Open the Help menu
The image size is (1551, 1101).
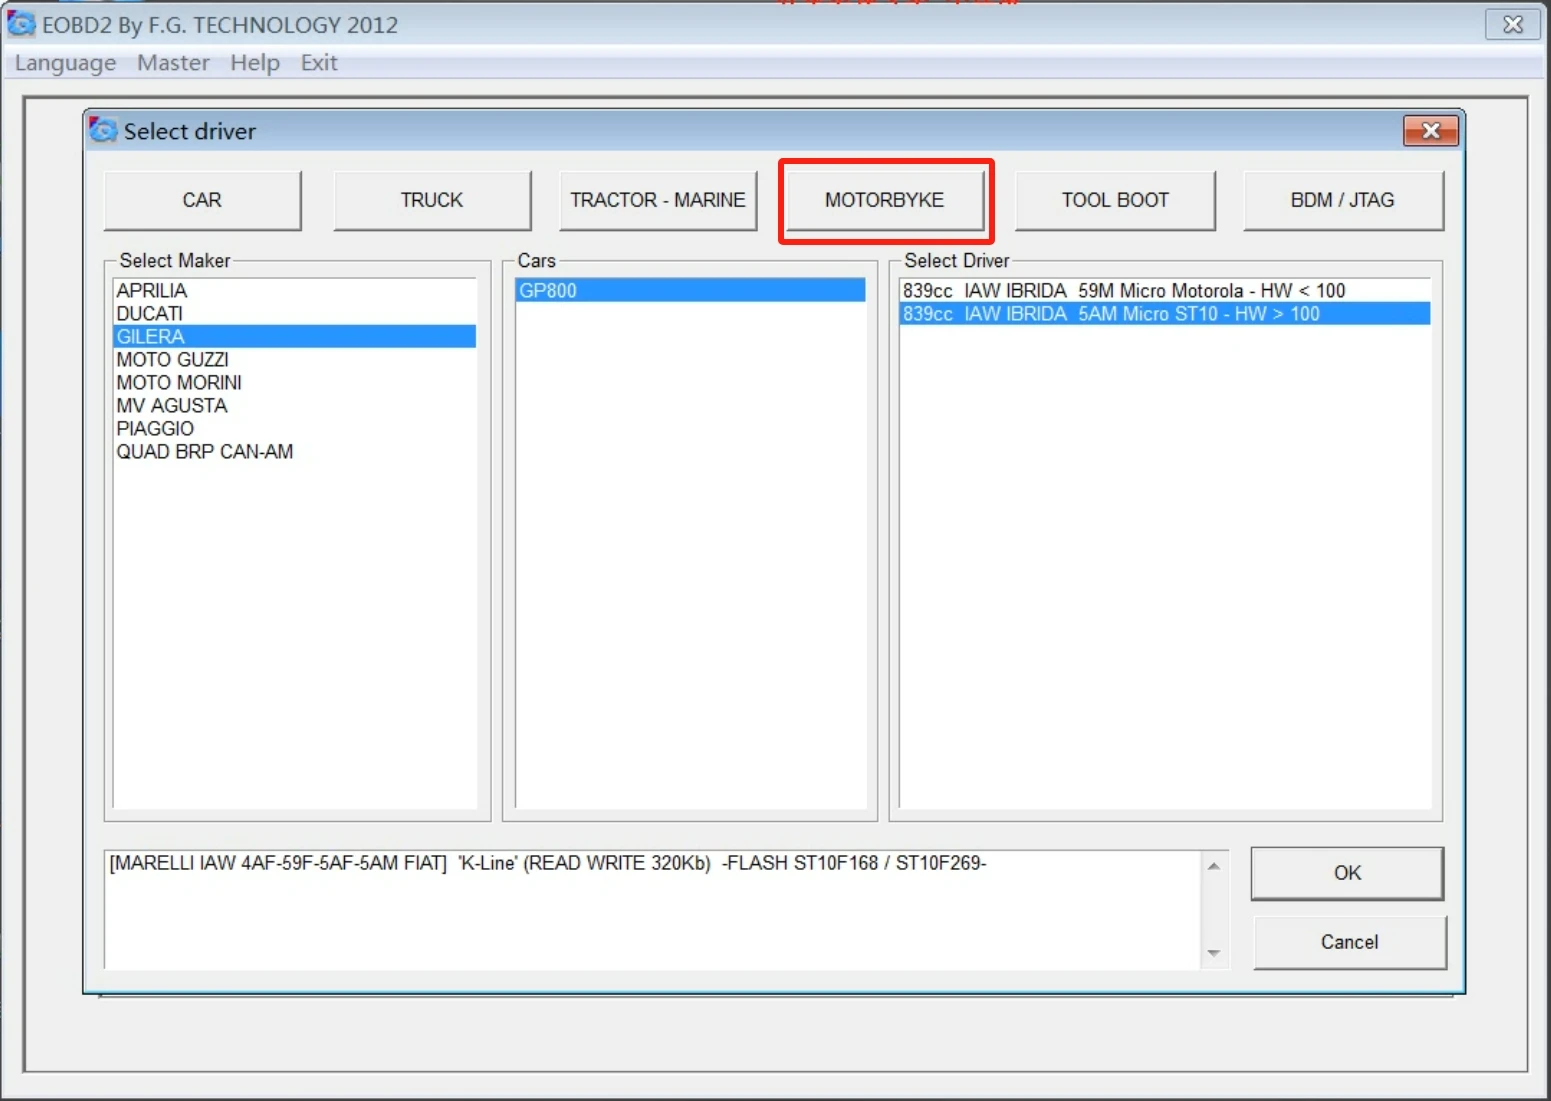[x=255, y=63]
